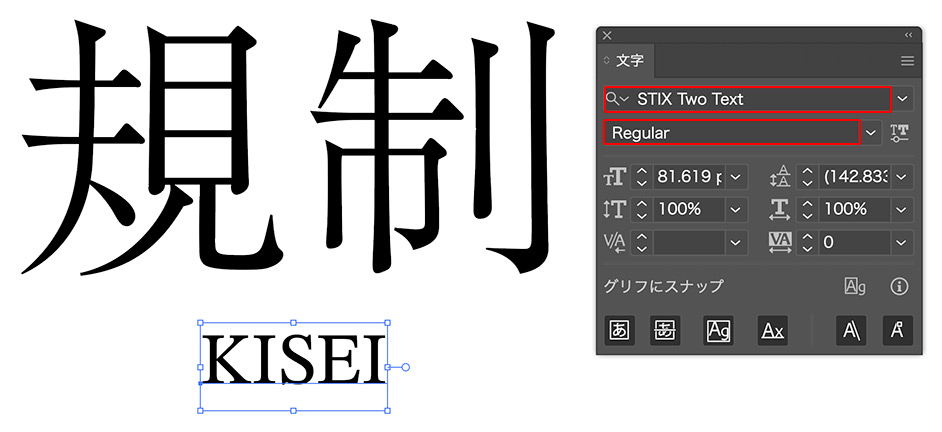Collapse the panel with double-arrow icon

click(x=908, y=35)
